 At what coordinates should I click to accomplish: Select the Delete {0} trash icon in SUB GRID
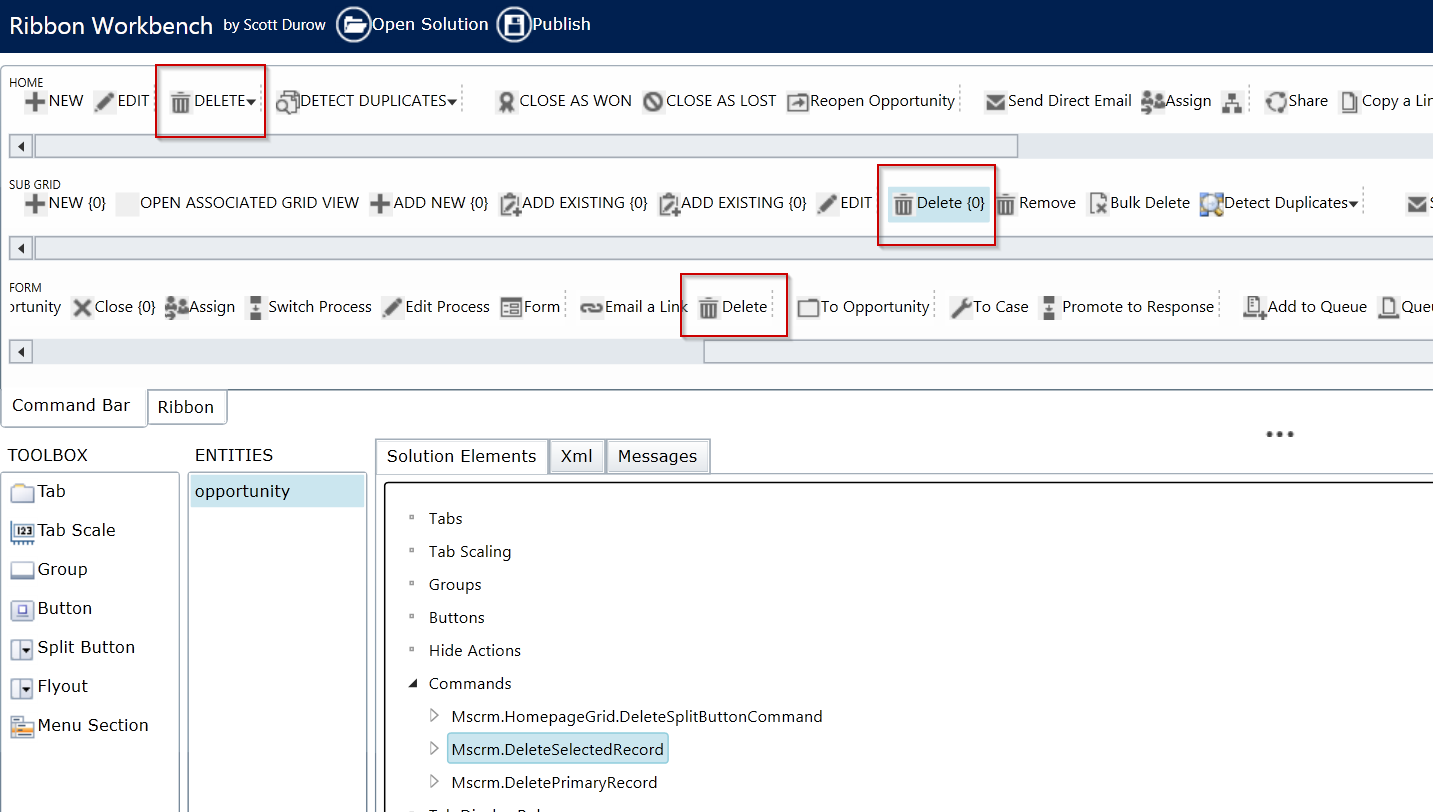tap(903, 204)
